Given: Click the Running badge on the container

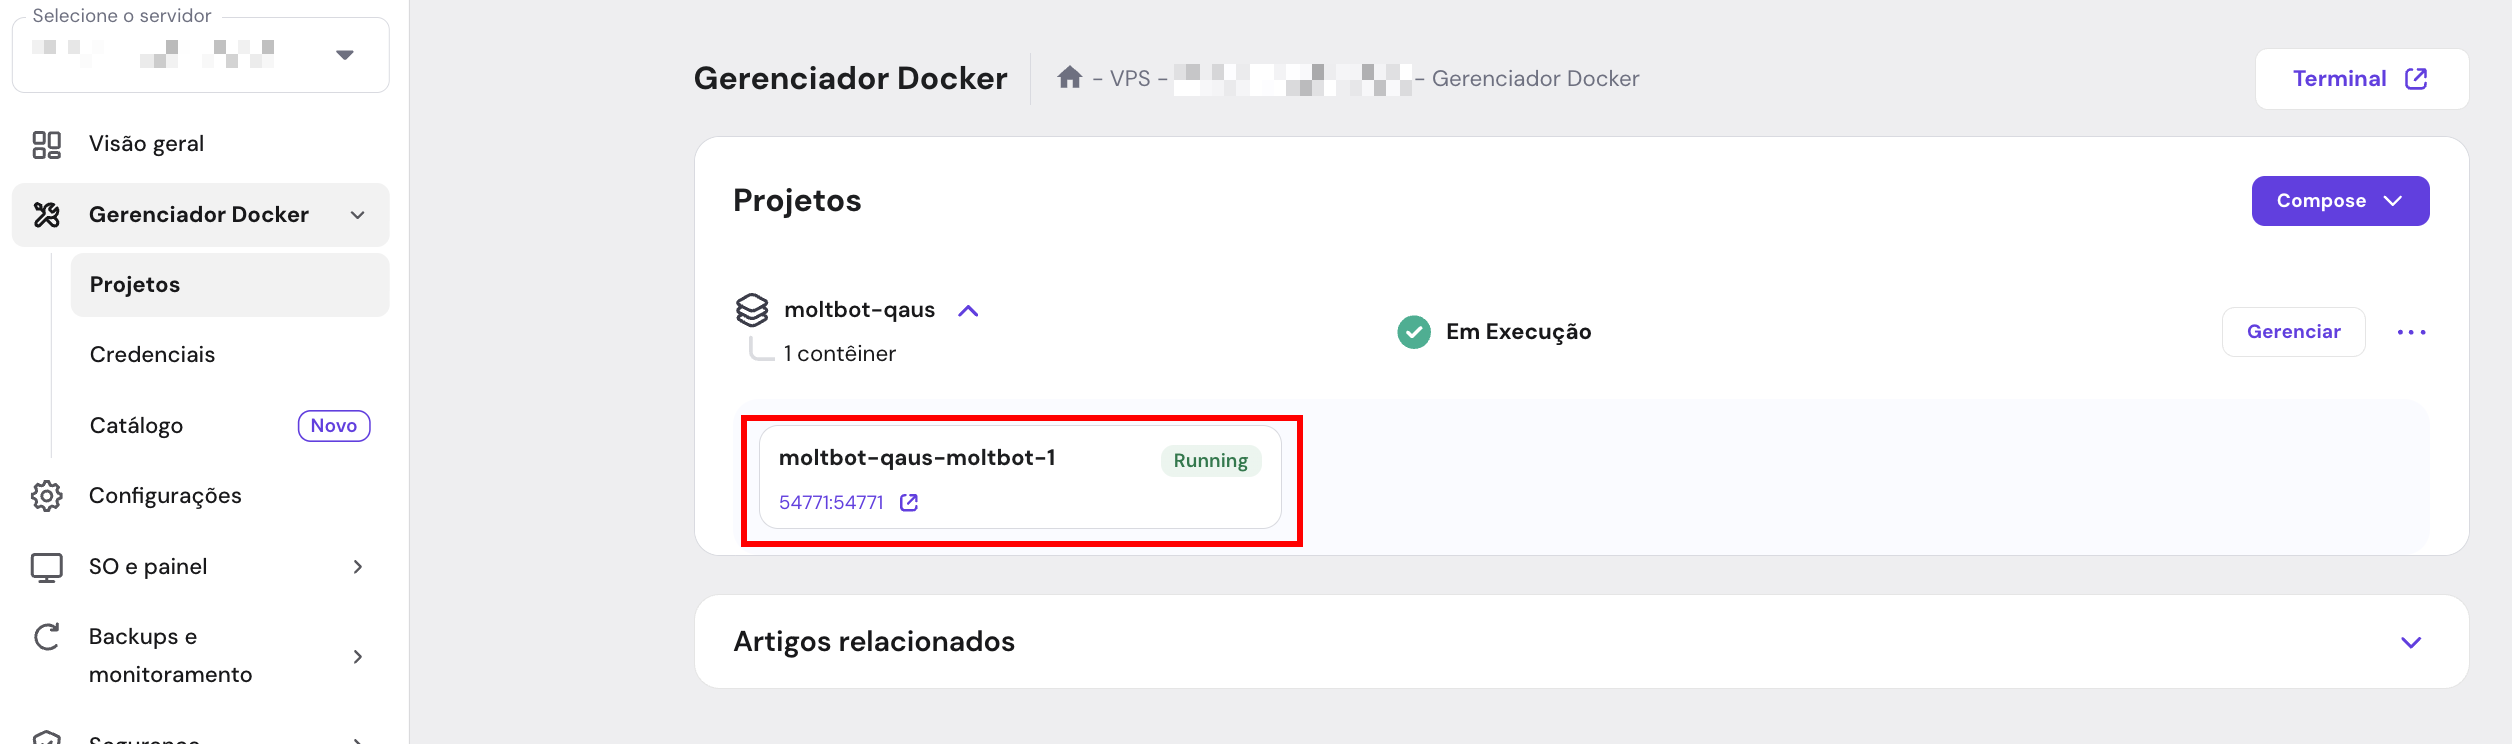Looking at the screenshot, I should [1210, 460].
